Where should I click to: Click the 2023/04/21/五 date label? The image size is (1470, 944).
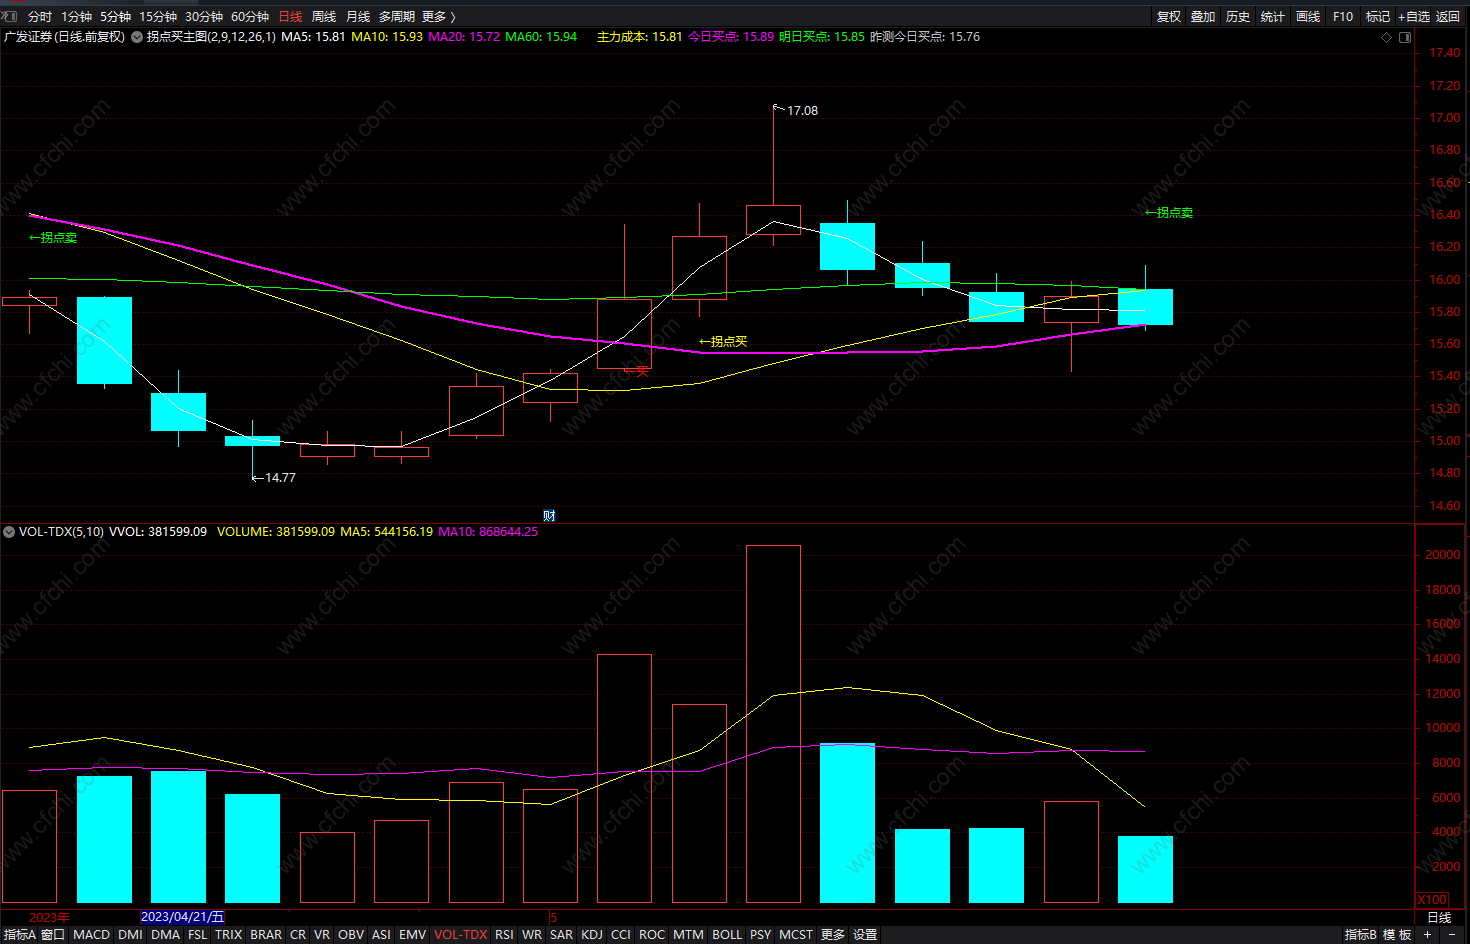coord(183,917)
